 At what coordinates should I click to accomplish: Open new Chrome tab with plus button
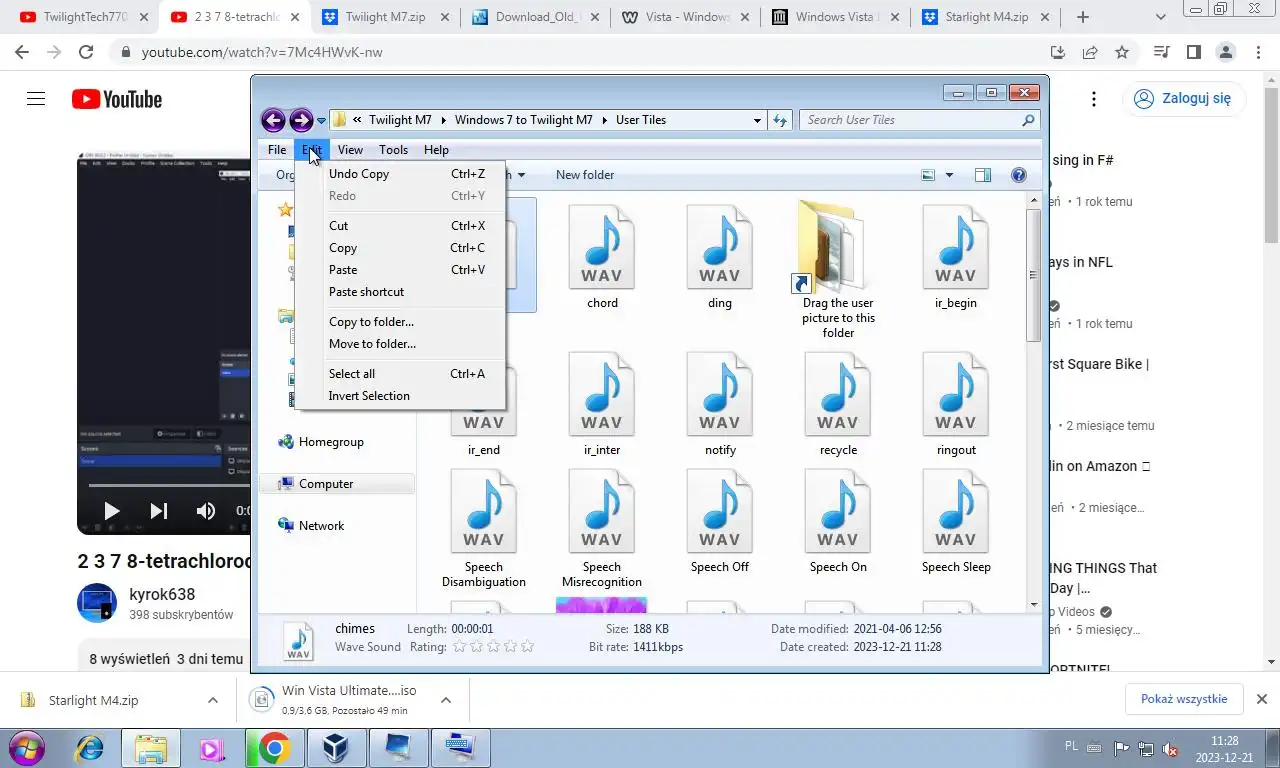1083,17
